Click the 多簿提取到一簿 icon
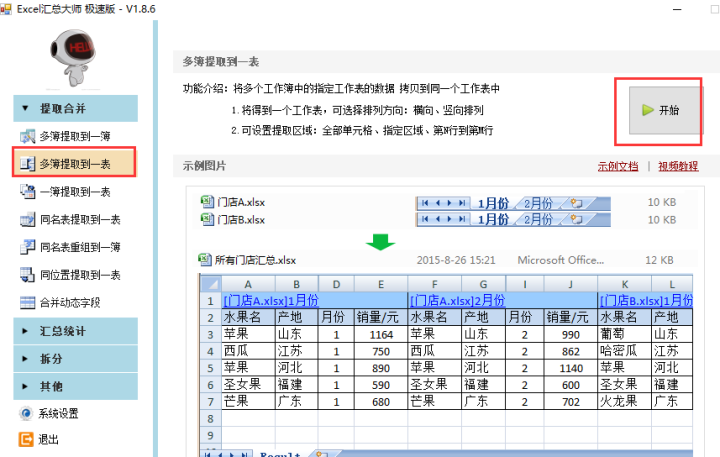The width and height of the screenshot is (720, 457). pyautogui.click(x=28, y=136)
